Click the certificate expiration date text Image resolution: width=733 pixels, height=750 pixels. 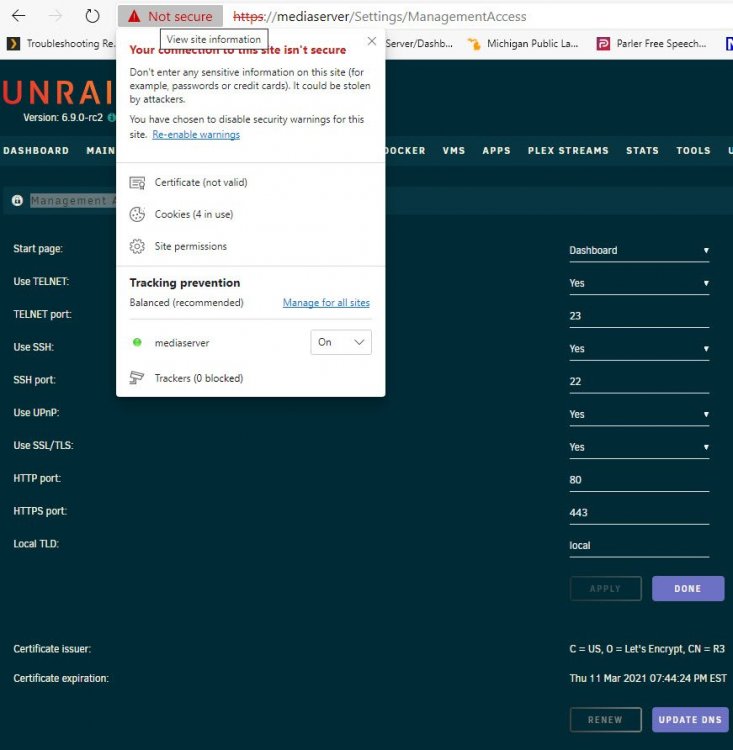point(648,678)
